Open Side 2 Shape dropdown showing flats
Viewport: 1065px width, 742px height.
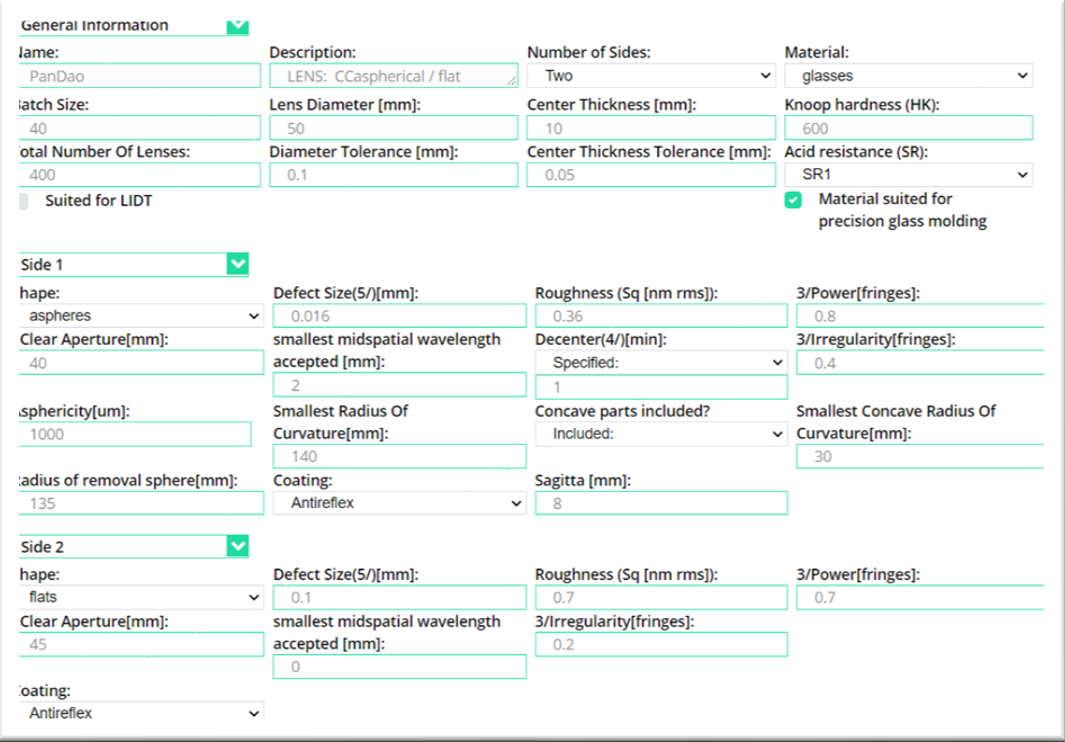coord(141,597)
